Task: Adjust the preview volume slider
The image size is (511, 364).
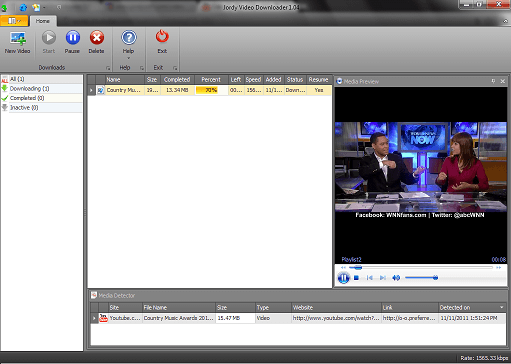Action: [x=422, y=278]
